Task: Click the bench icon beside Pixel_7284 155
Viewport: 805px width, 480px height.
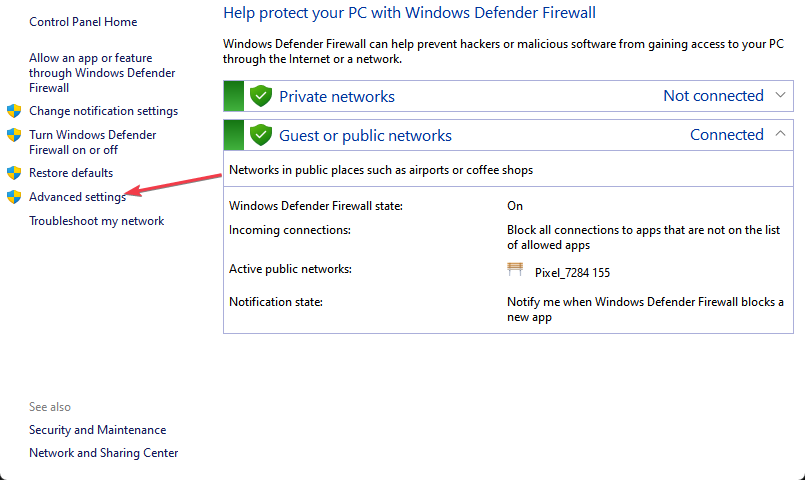Action: click(515, 269)
